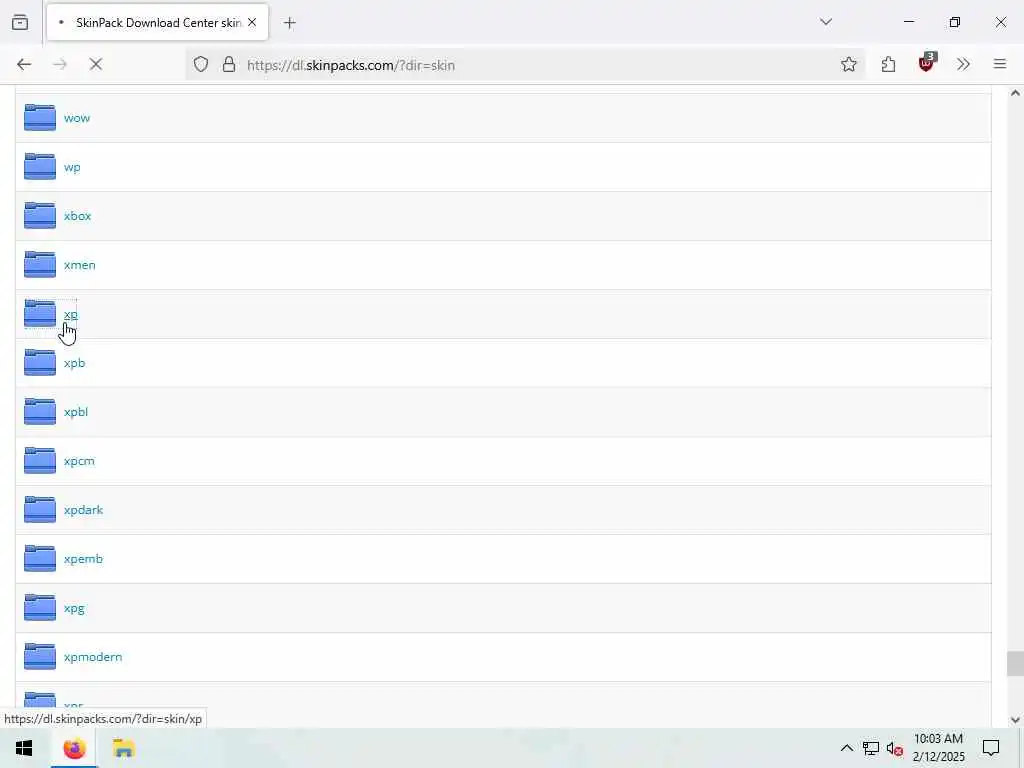The width and height of the screenshot is (1024, 768).
Task: Focus the dl.skinpacks.com address bar
Action: 526,65
